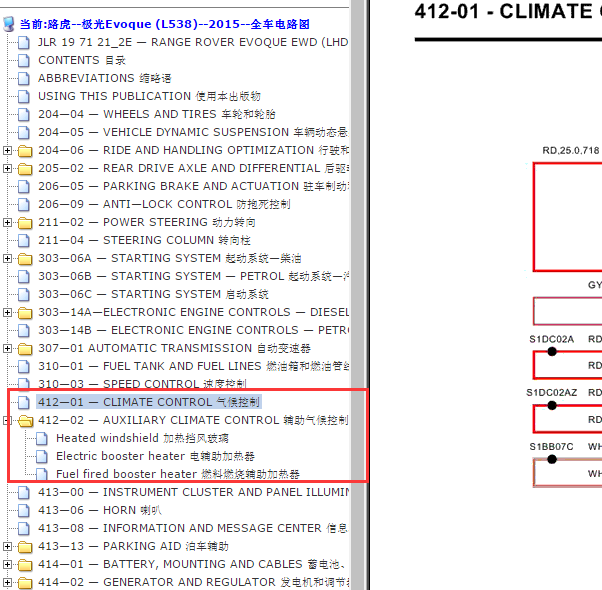Select USING THIS PUBLICATION entry
The image size is (602, 590).
coord(149,96)
